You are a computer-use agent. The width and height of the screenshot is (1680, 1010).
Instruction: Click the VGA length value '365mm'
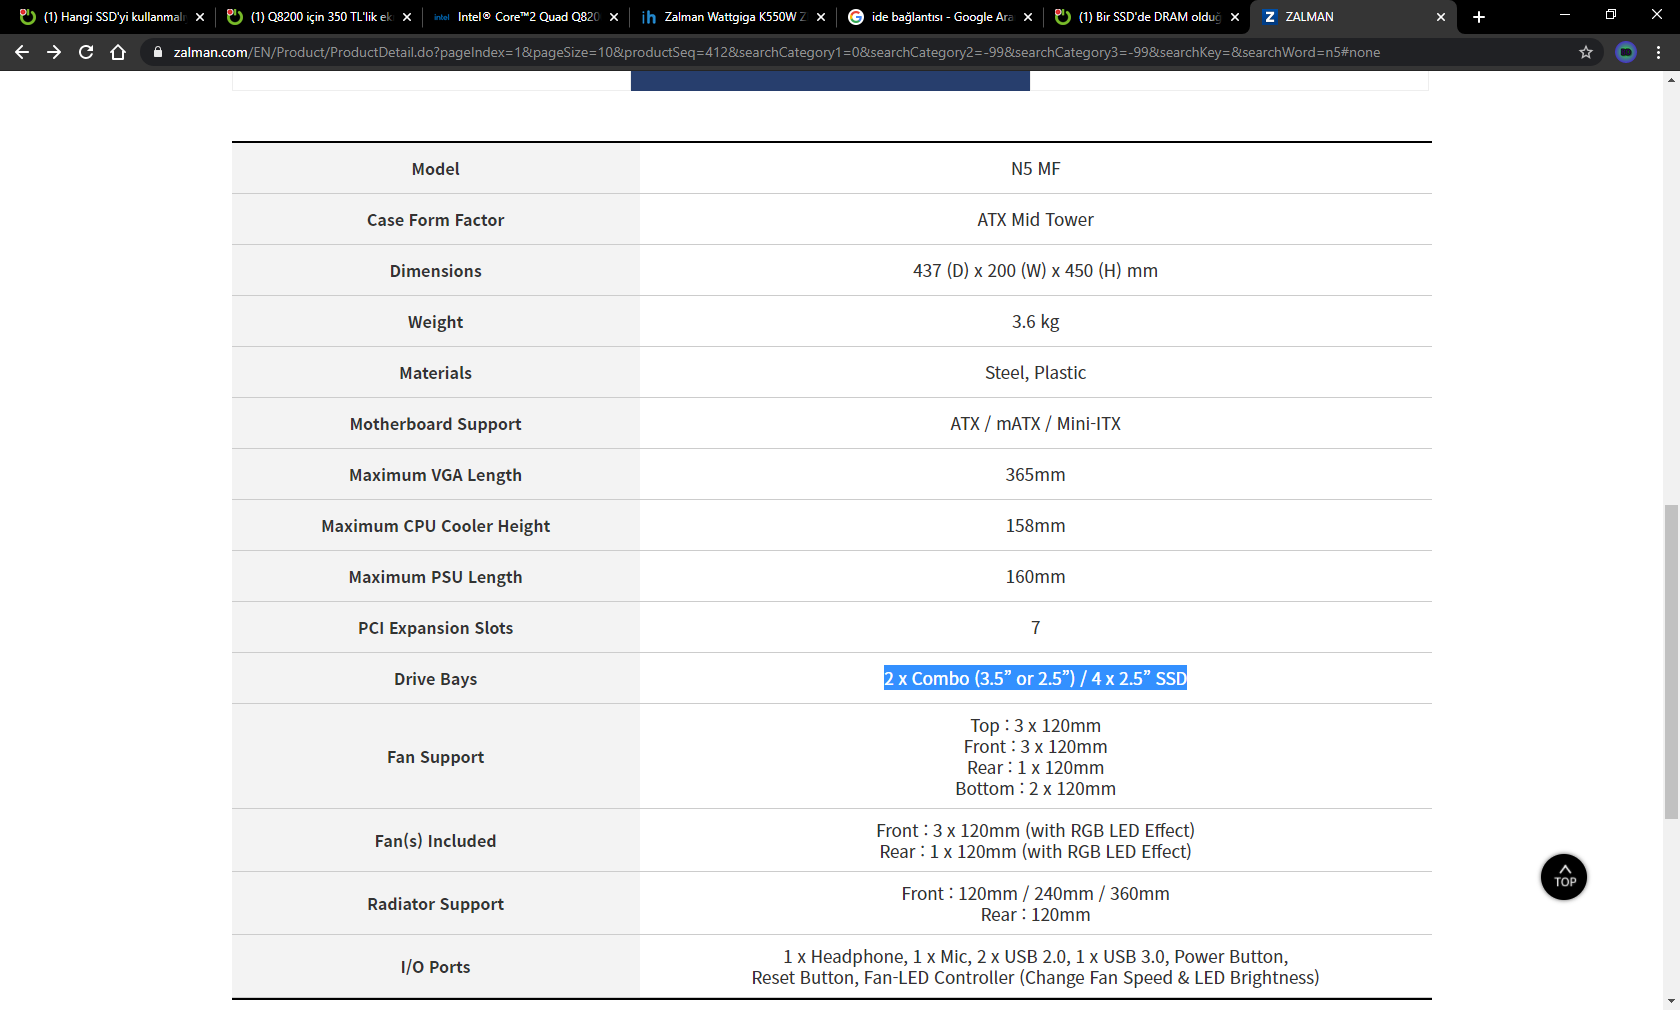[x=1035, y=475]
